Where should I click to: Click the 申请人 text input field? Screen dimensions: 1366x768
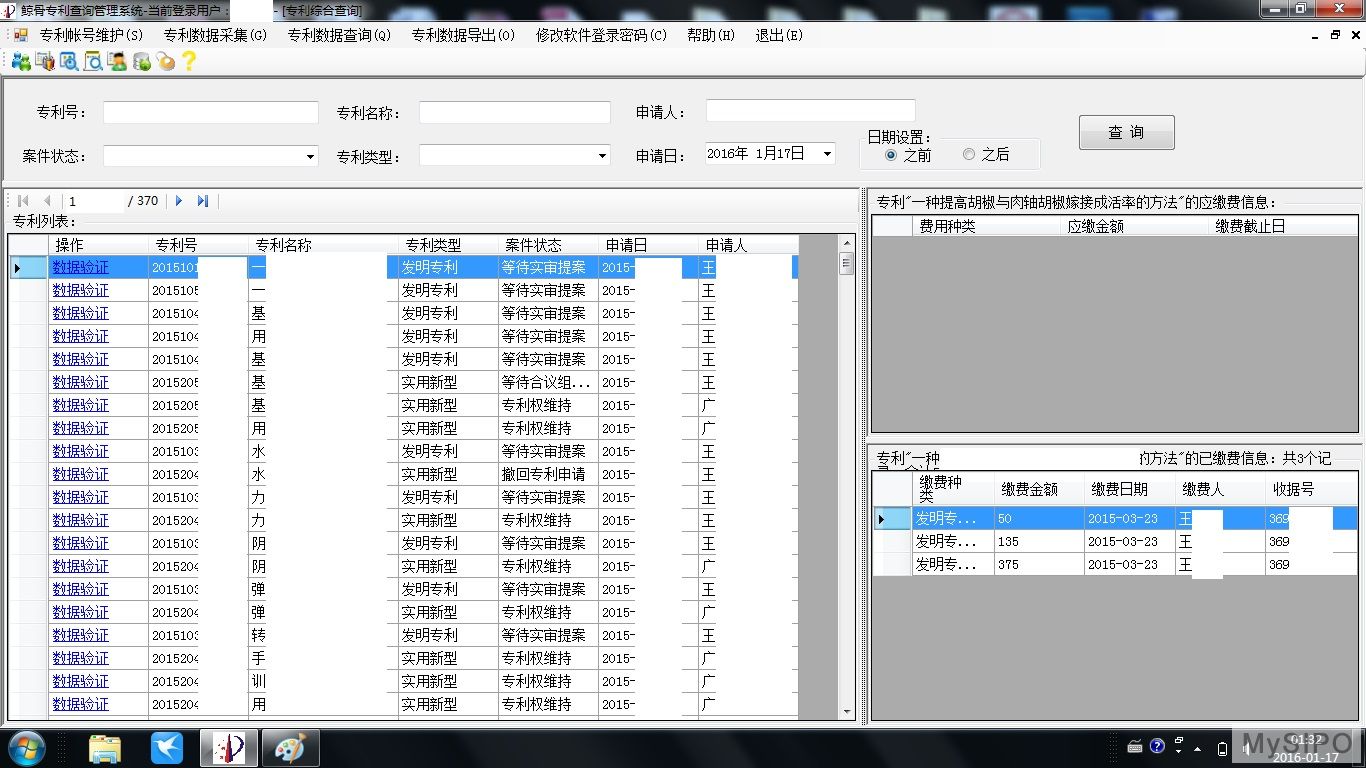tap(810, 110)
